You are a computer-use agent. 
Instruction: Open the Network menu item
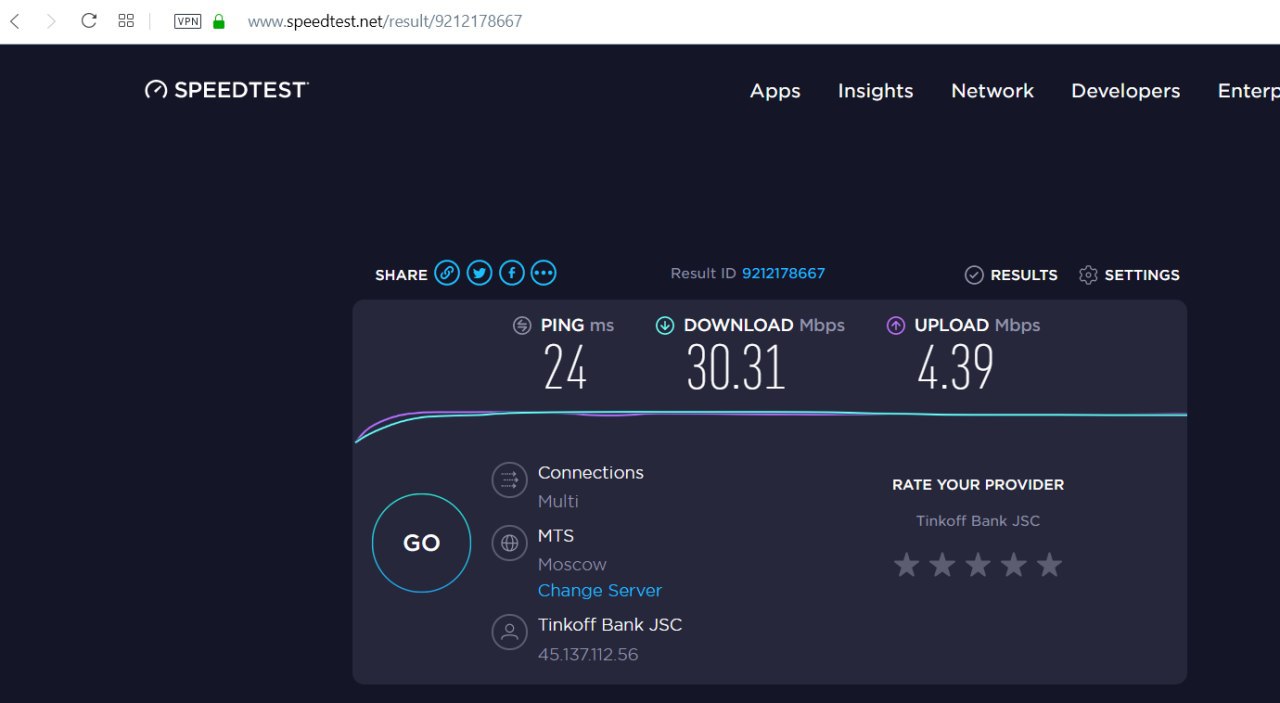pyautogui.click(x=992, y=91)
